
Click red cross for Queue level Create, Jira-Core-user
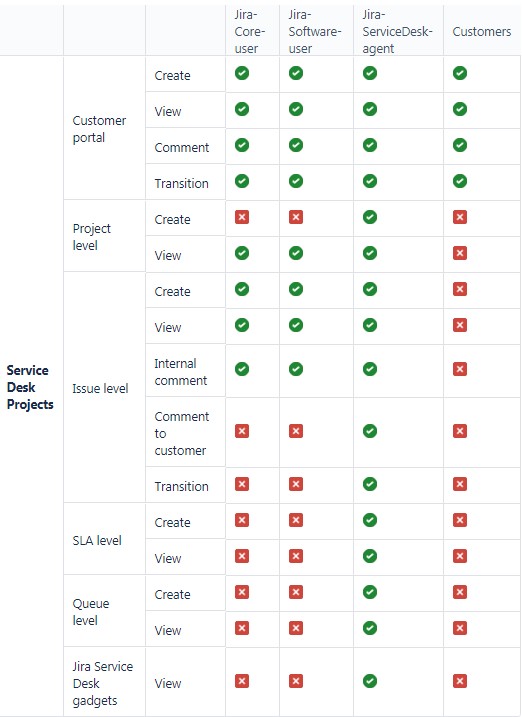[242, 592]
